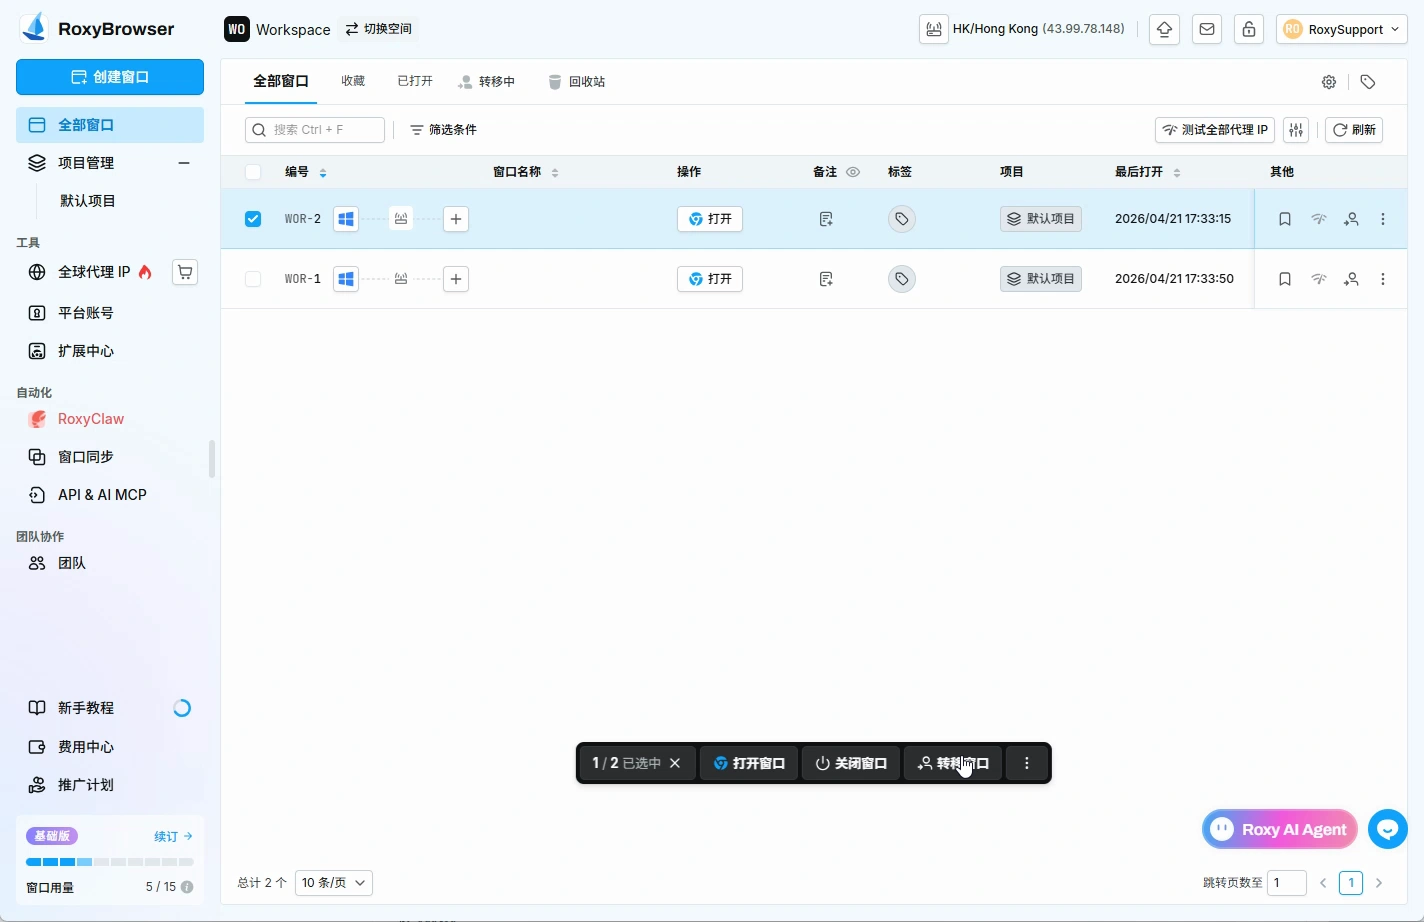
Task: Open 推广计划
Action: click(85, 785)
